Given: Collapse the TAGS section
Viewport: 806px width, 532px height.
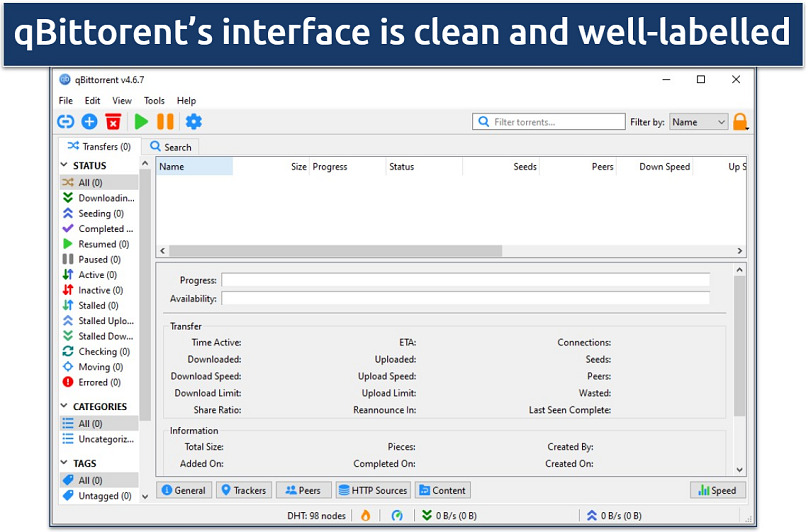Looking at the screenshot, I should click(x=64, y=463).
